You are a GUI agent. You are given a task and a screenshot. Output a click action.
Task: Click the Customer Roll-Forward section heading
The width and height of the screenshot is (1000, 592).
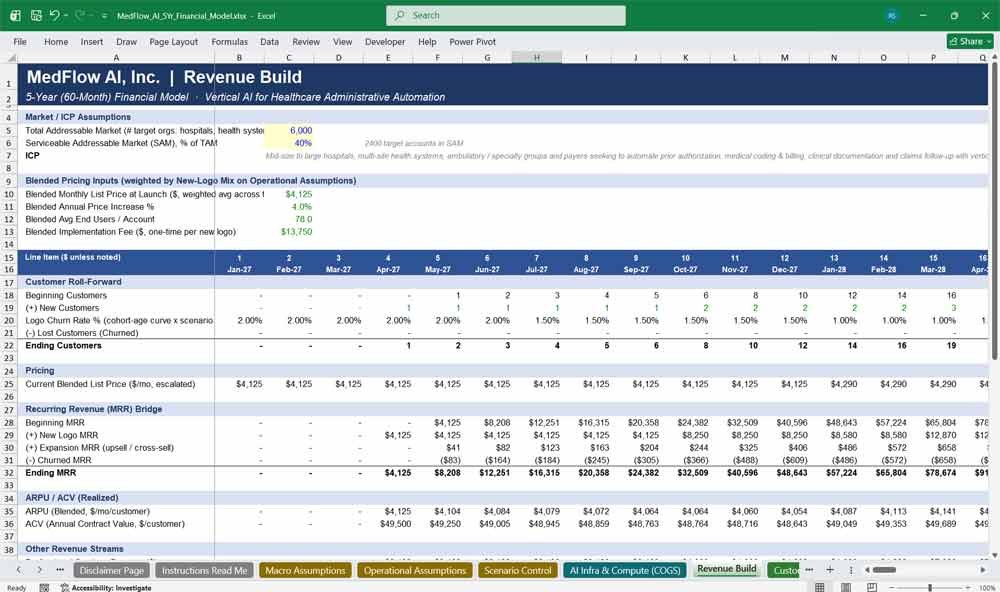pos(73,282)
